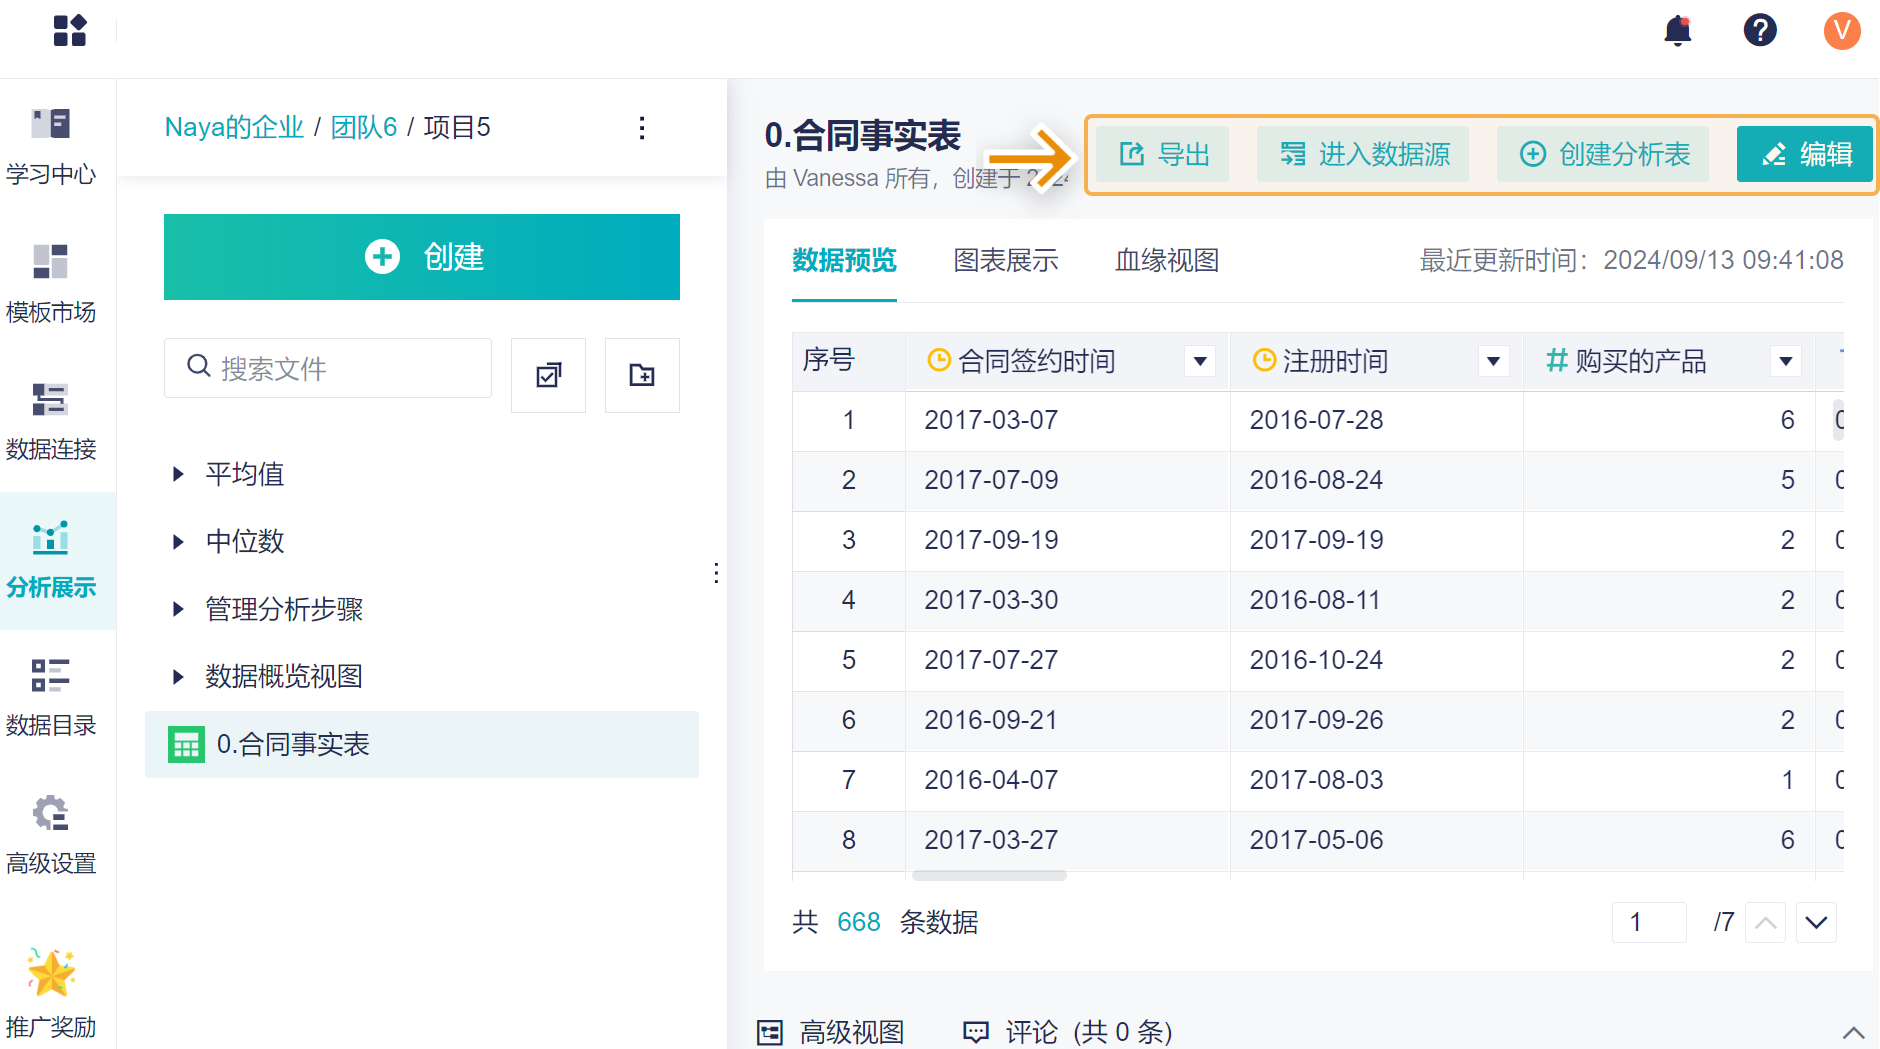Click 购买的产品 number type icon
The width and height of the screenshot is (1880, 1049).
(x=1556, y=360)
